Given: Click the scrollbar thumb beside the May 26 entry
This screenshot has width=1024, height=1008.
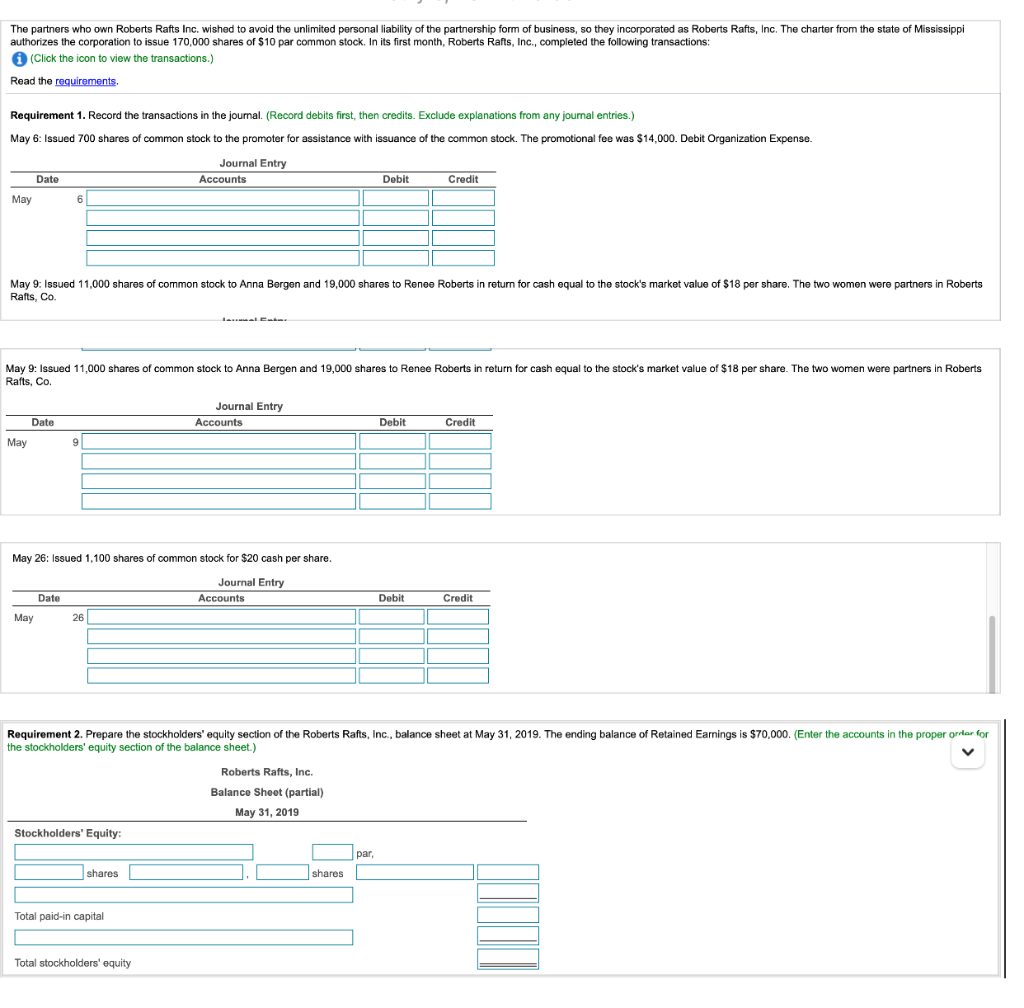Looking at the screenshot, I should pos(992,654).
